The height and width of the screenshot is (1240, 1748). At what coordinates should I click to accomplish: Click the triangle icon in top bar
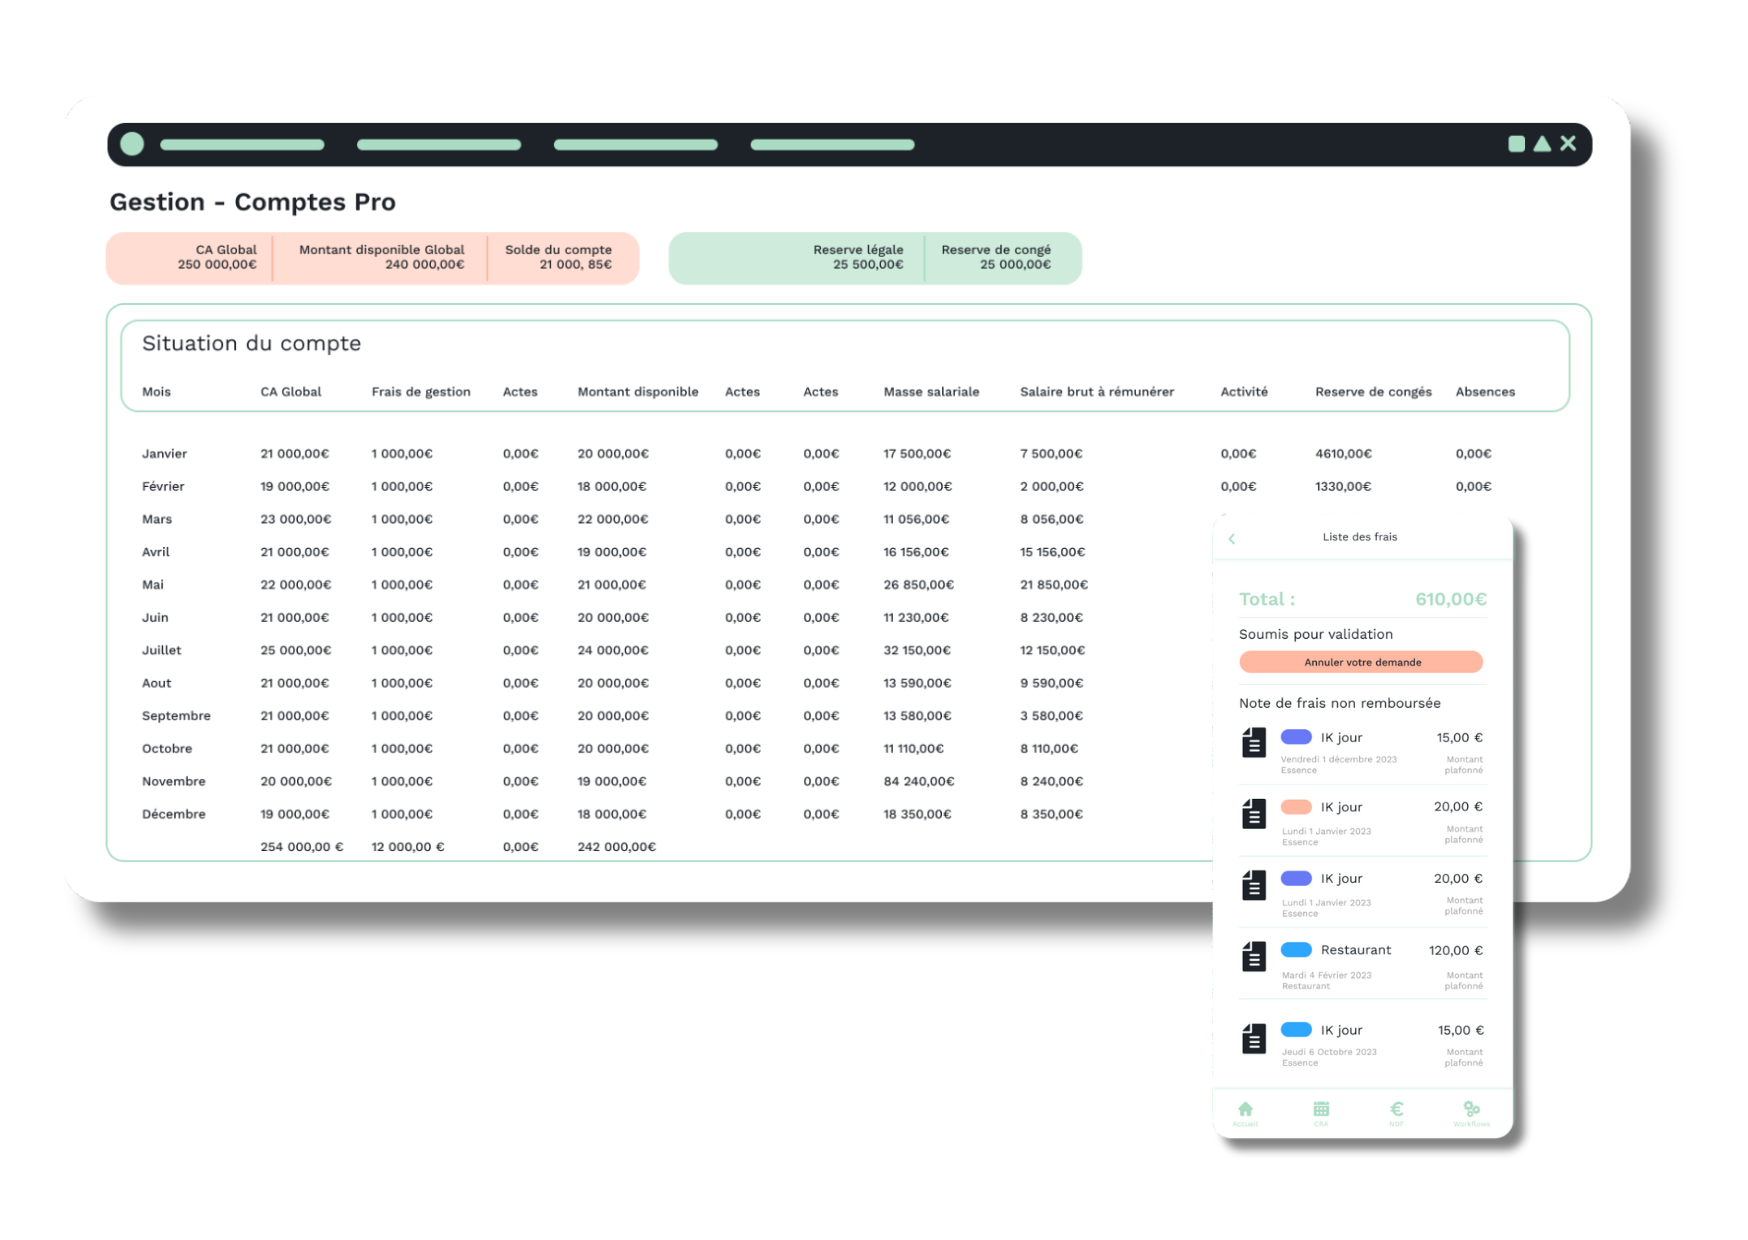coord(1542,144)
